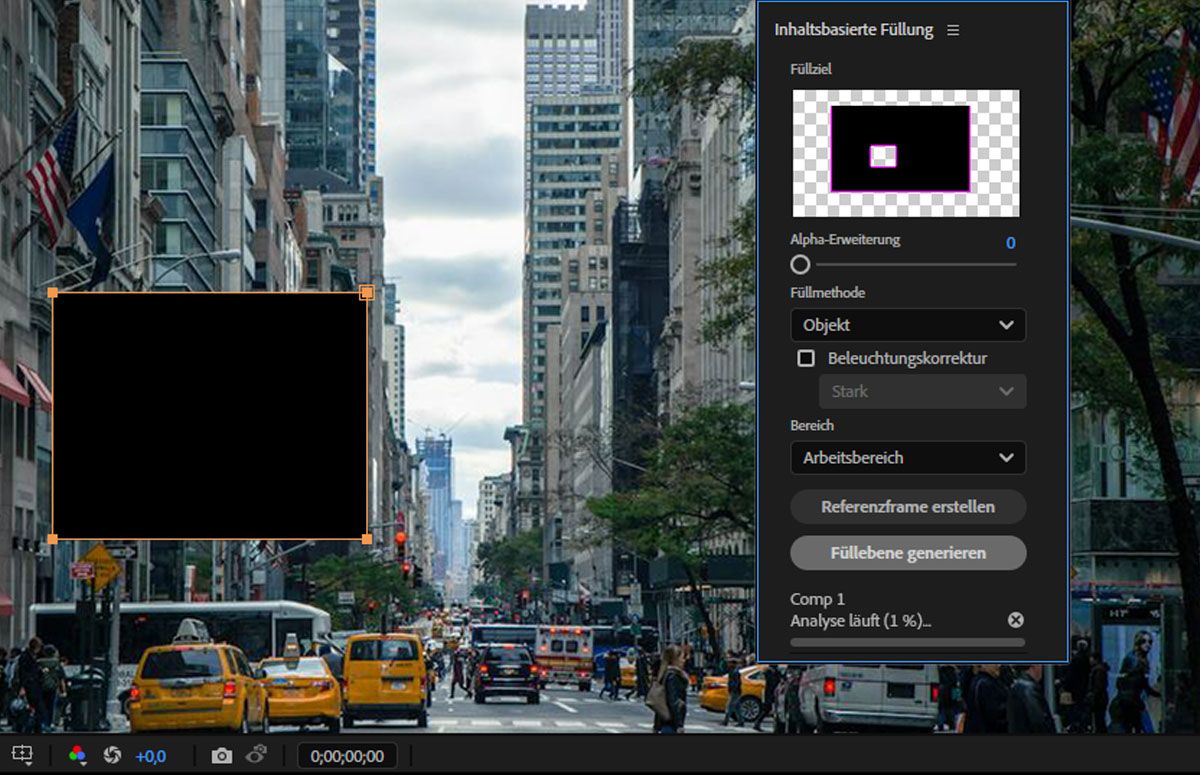Click the Inhaltsbasierte Füllung panel title
This screenshot has height=775, width=1200.
click(x=854, y=30)
